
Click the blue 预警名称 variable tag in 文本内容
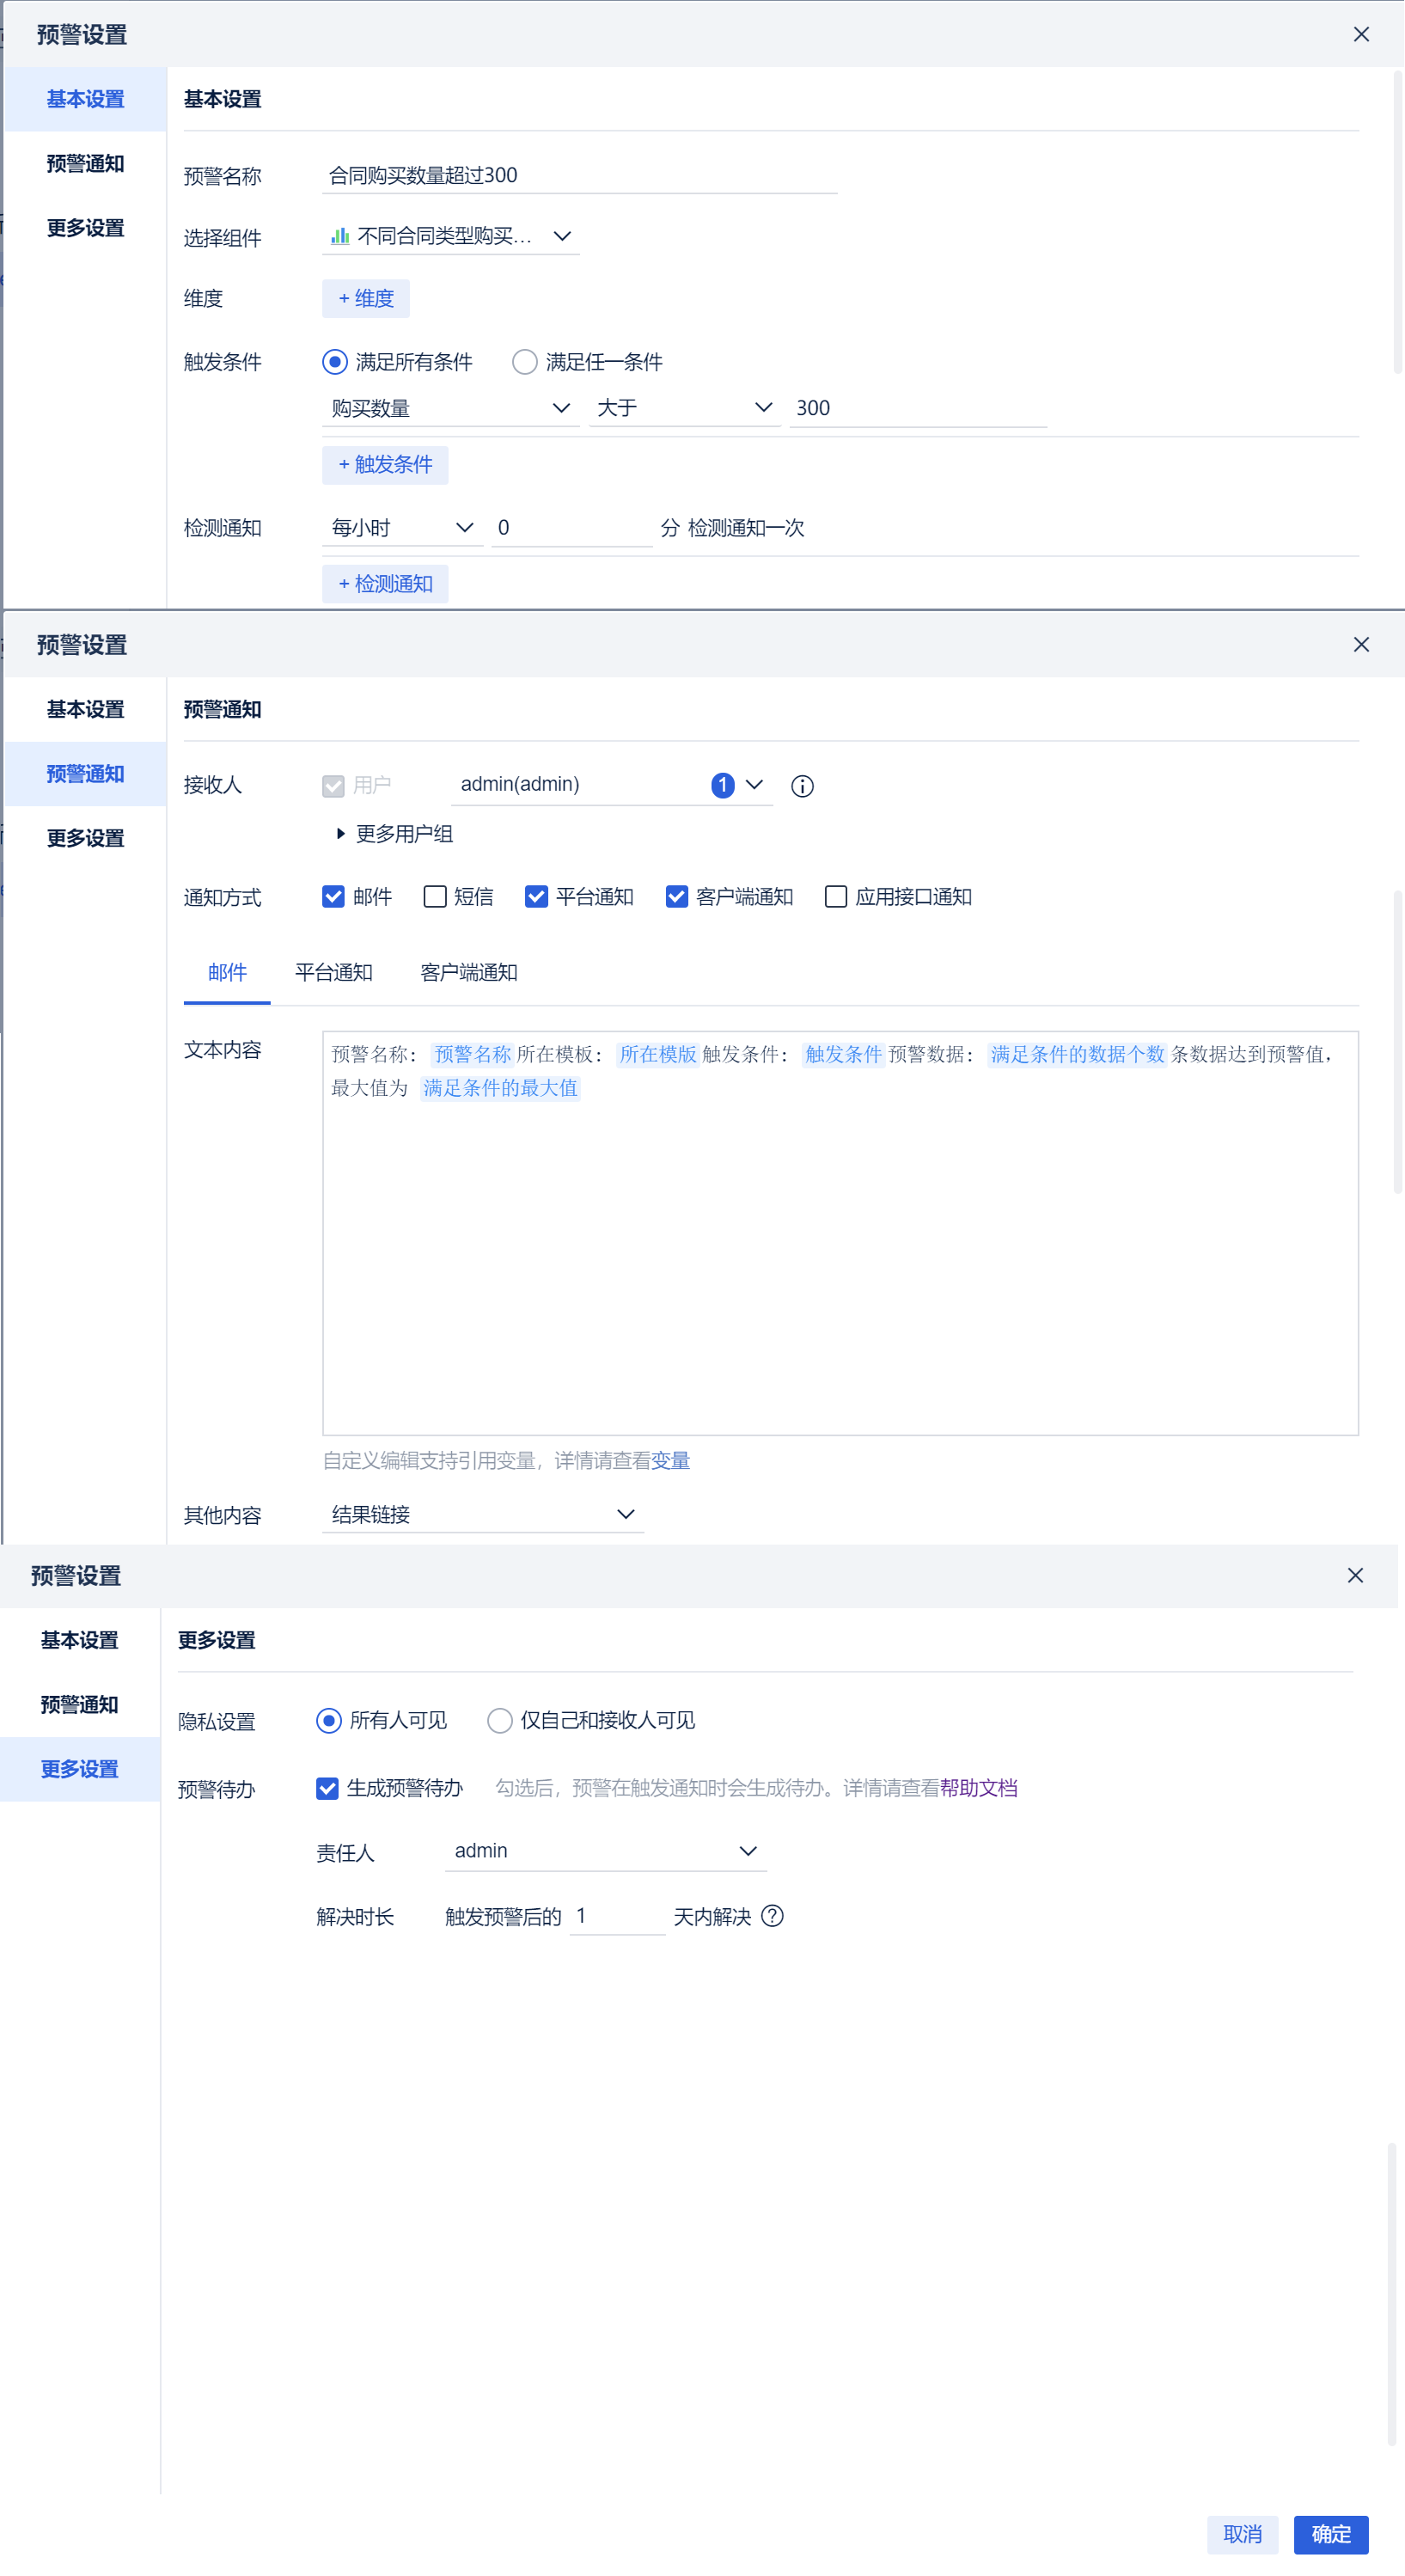(x=473, y=1054)
